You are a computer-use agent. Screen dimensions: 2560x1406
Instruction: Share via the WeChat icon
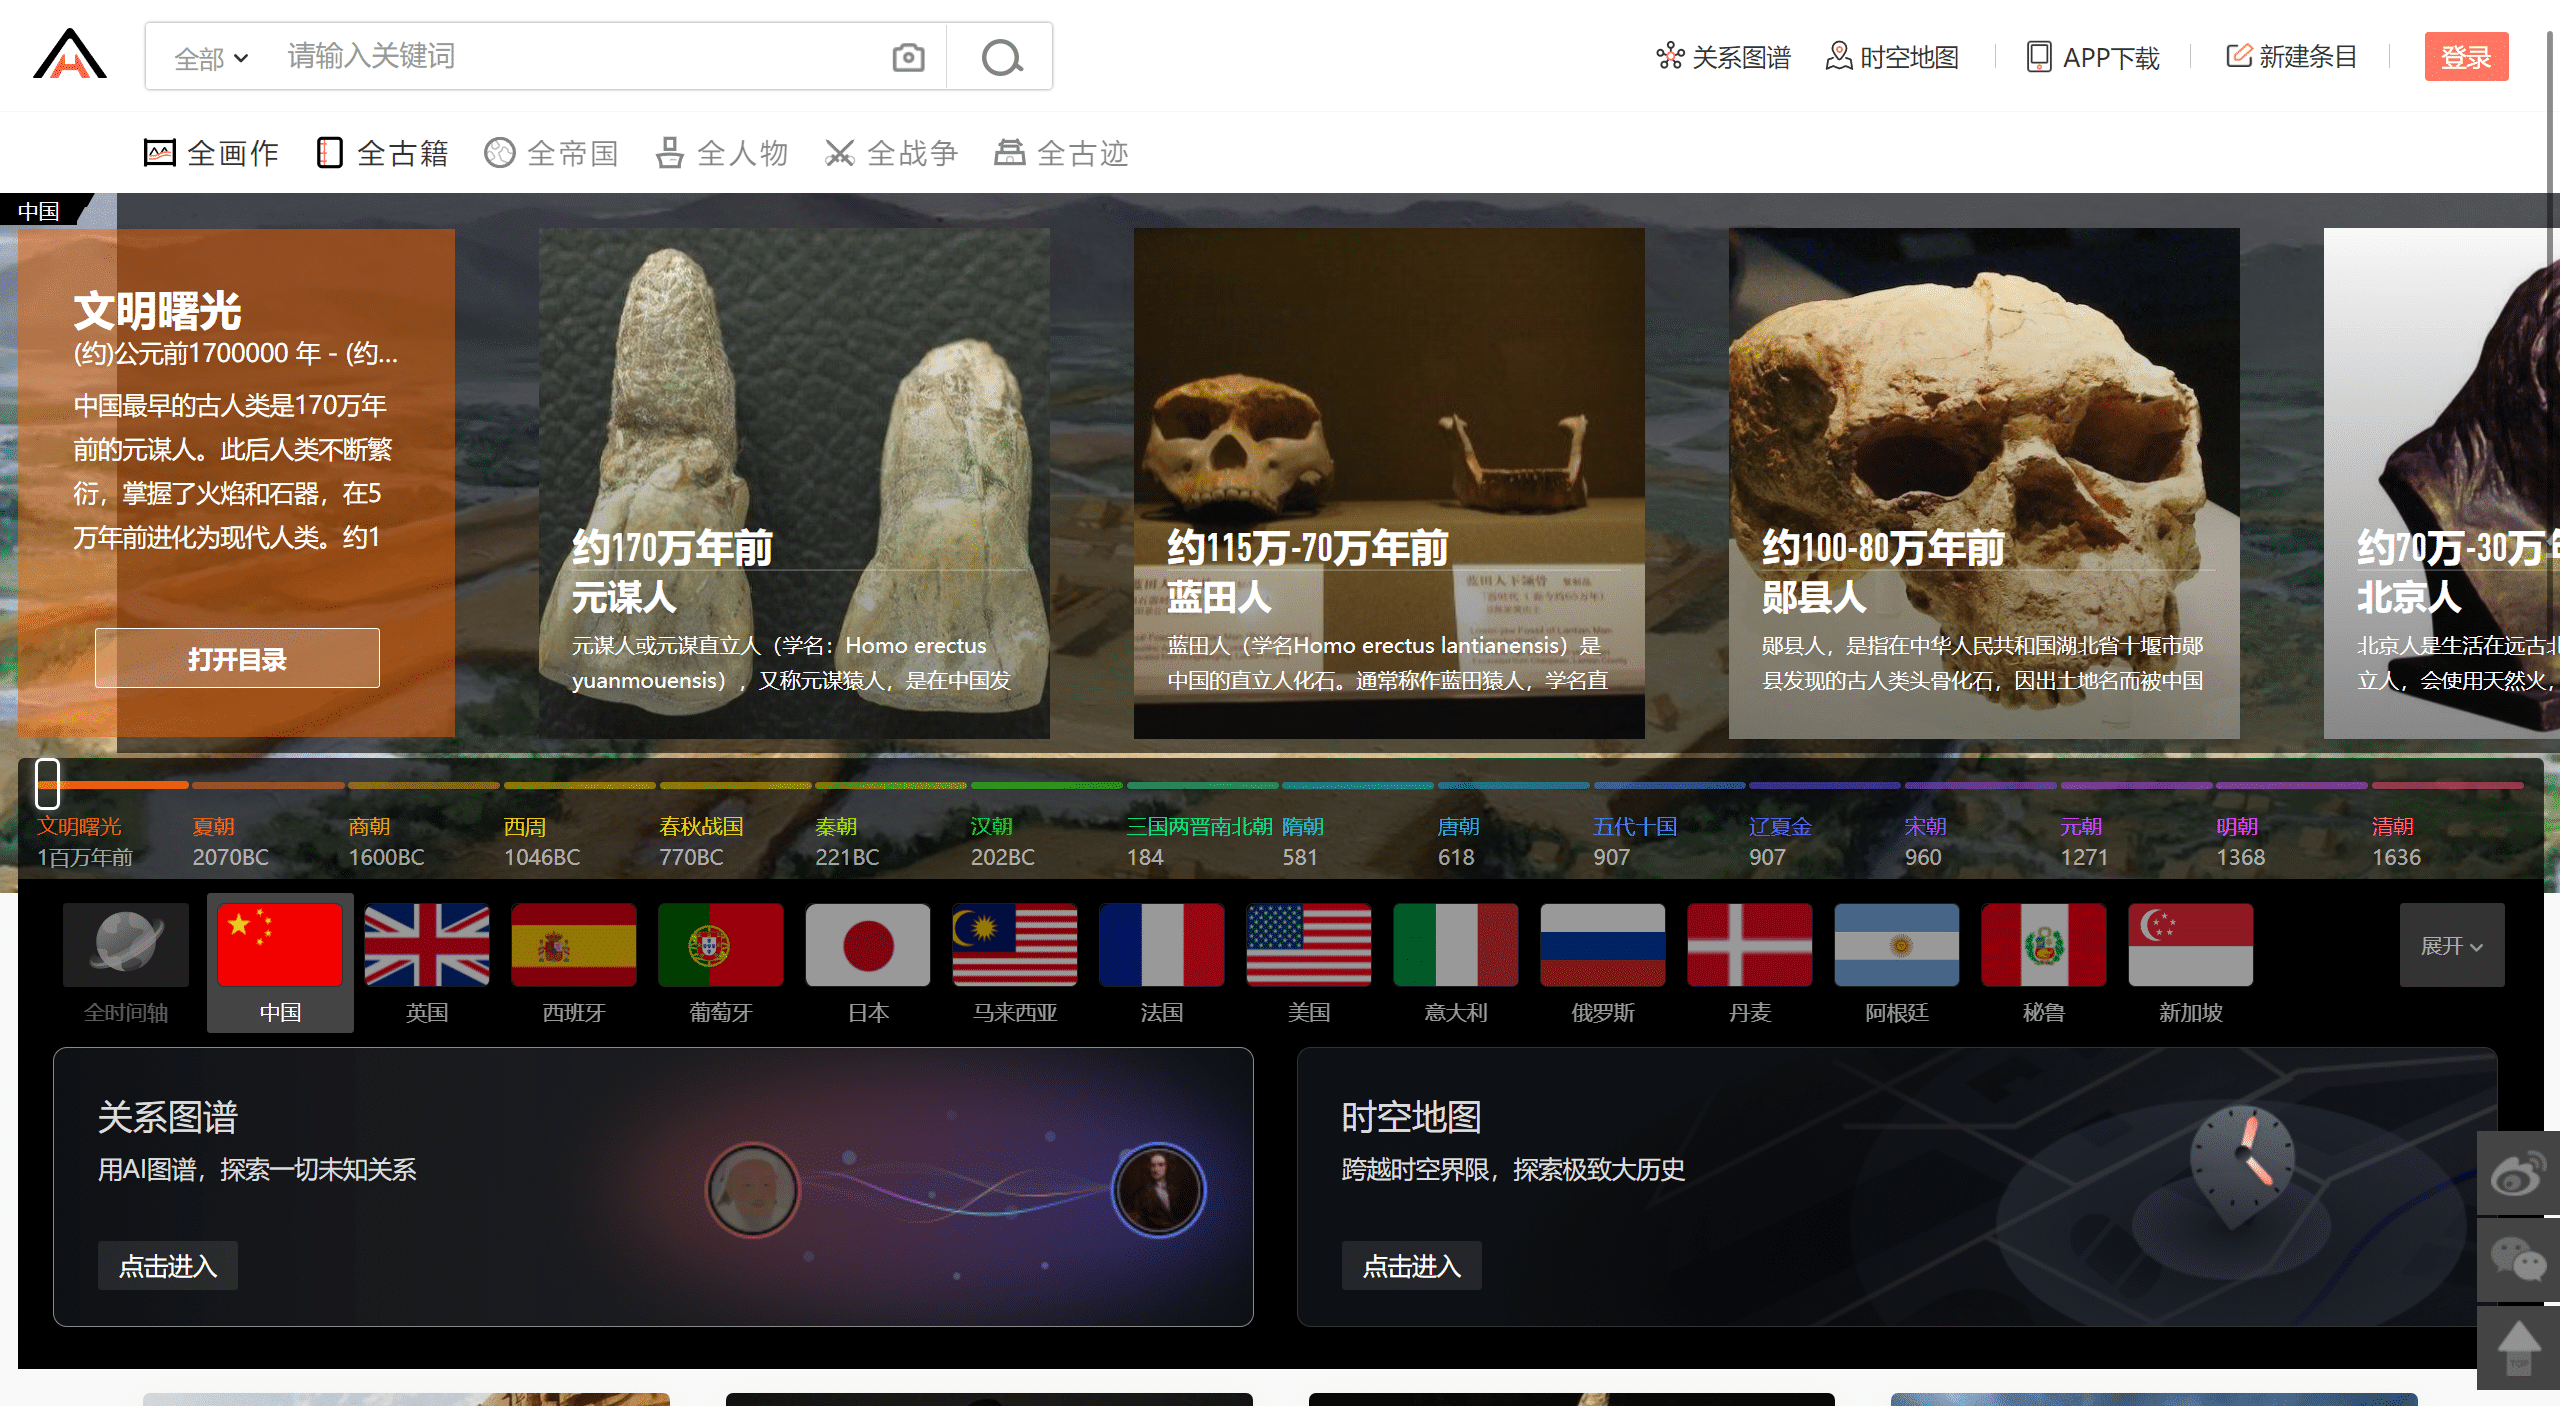click(2518, 1260)
